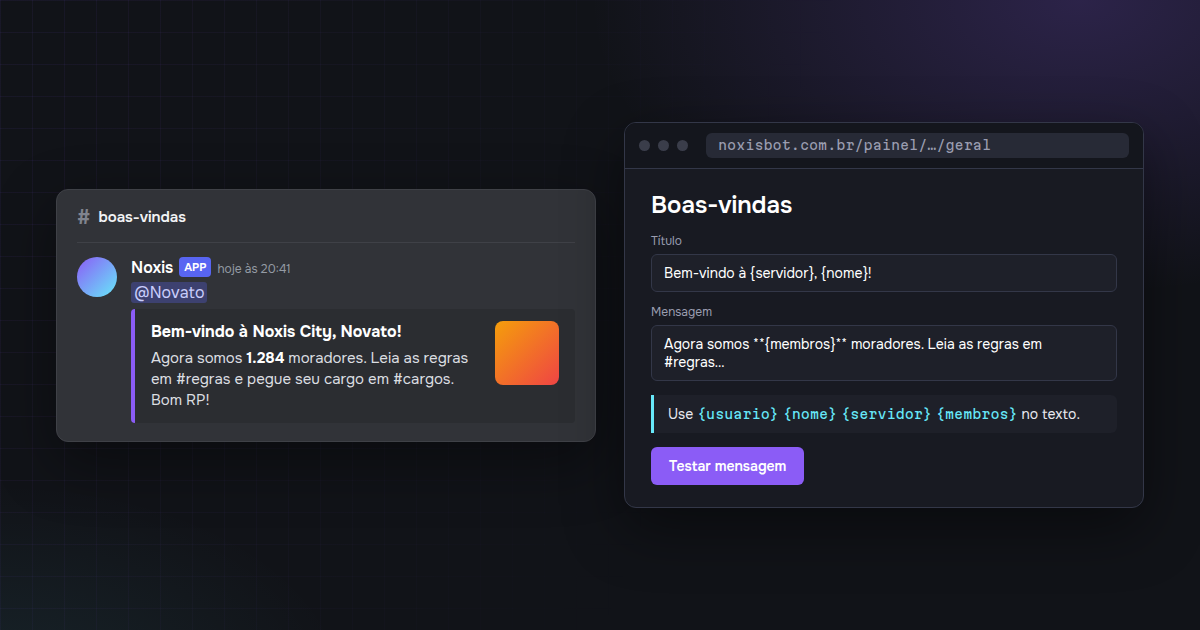Click the Boas-vindas panel heading
This screenshot has width=1200, height=630.
(722, 205)
